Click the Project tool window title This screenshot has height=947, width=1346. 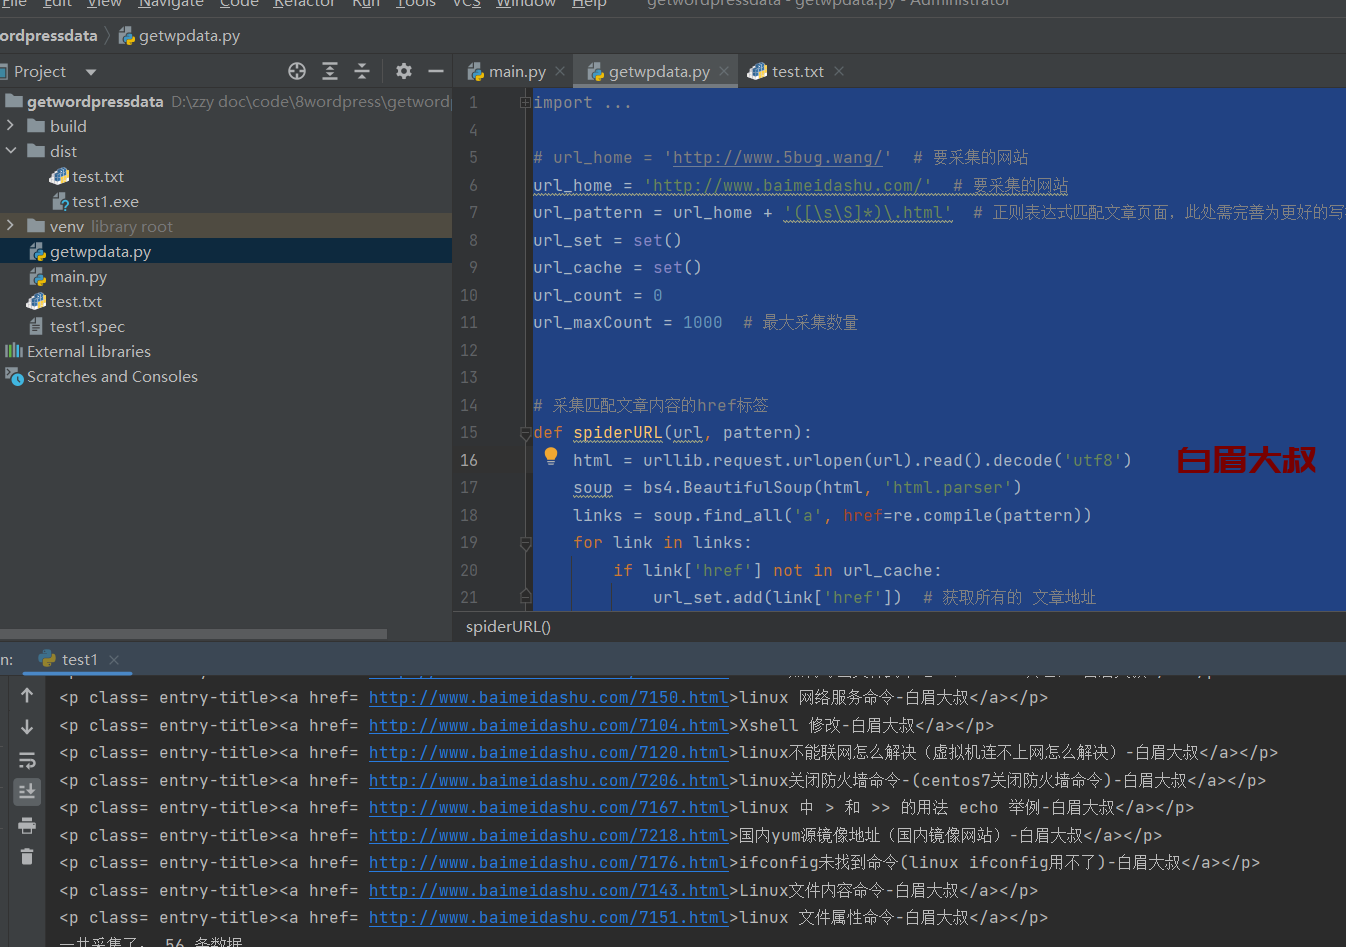[39, 72]
